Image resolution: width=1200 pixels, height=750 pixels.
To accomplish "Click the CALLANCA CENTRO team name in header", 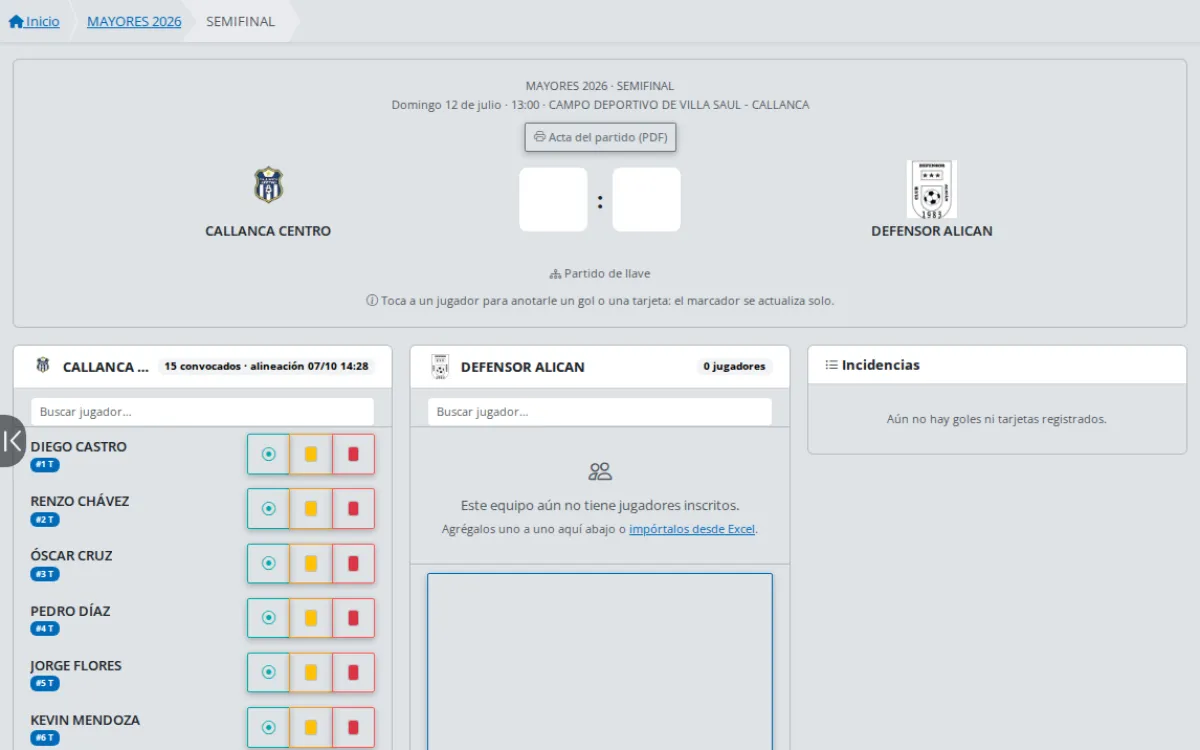I will tap(268, 231).
